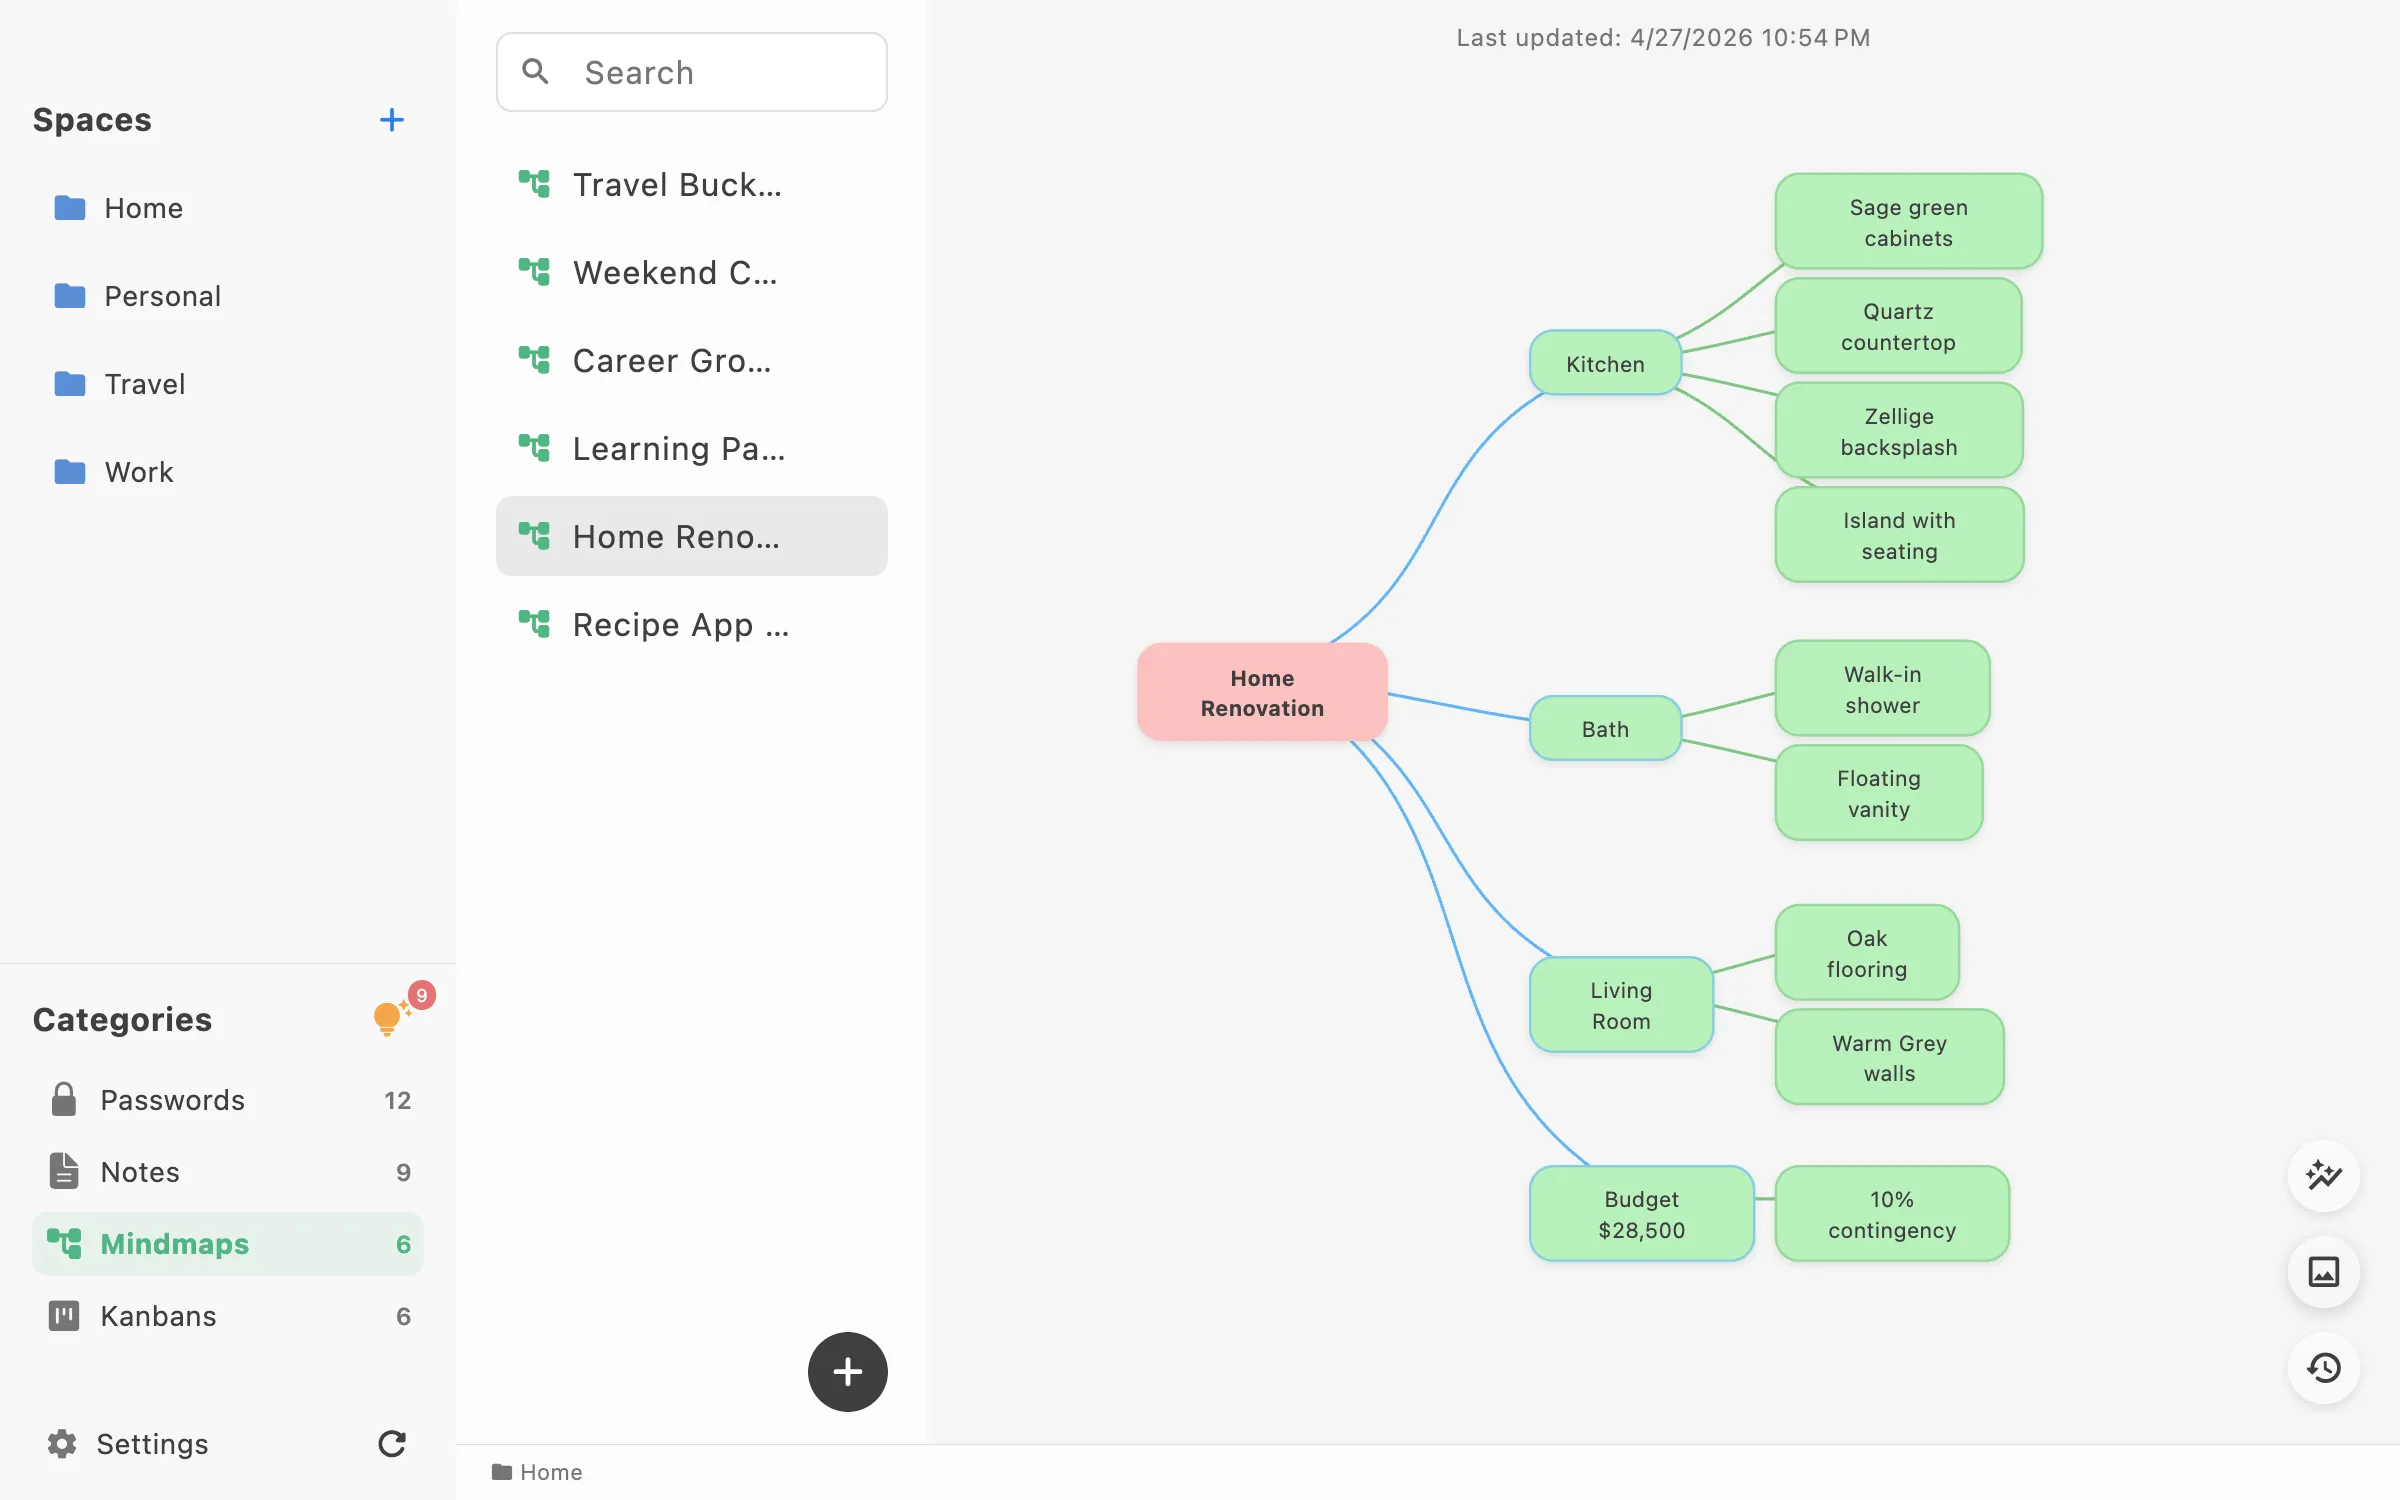Click the Oak flooring node
The image size is (2400, 1500).
point(1867,953)
